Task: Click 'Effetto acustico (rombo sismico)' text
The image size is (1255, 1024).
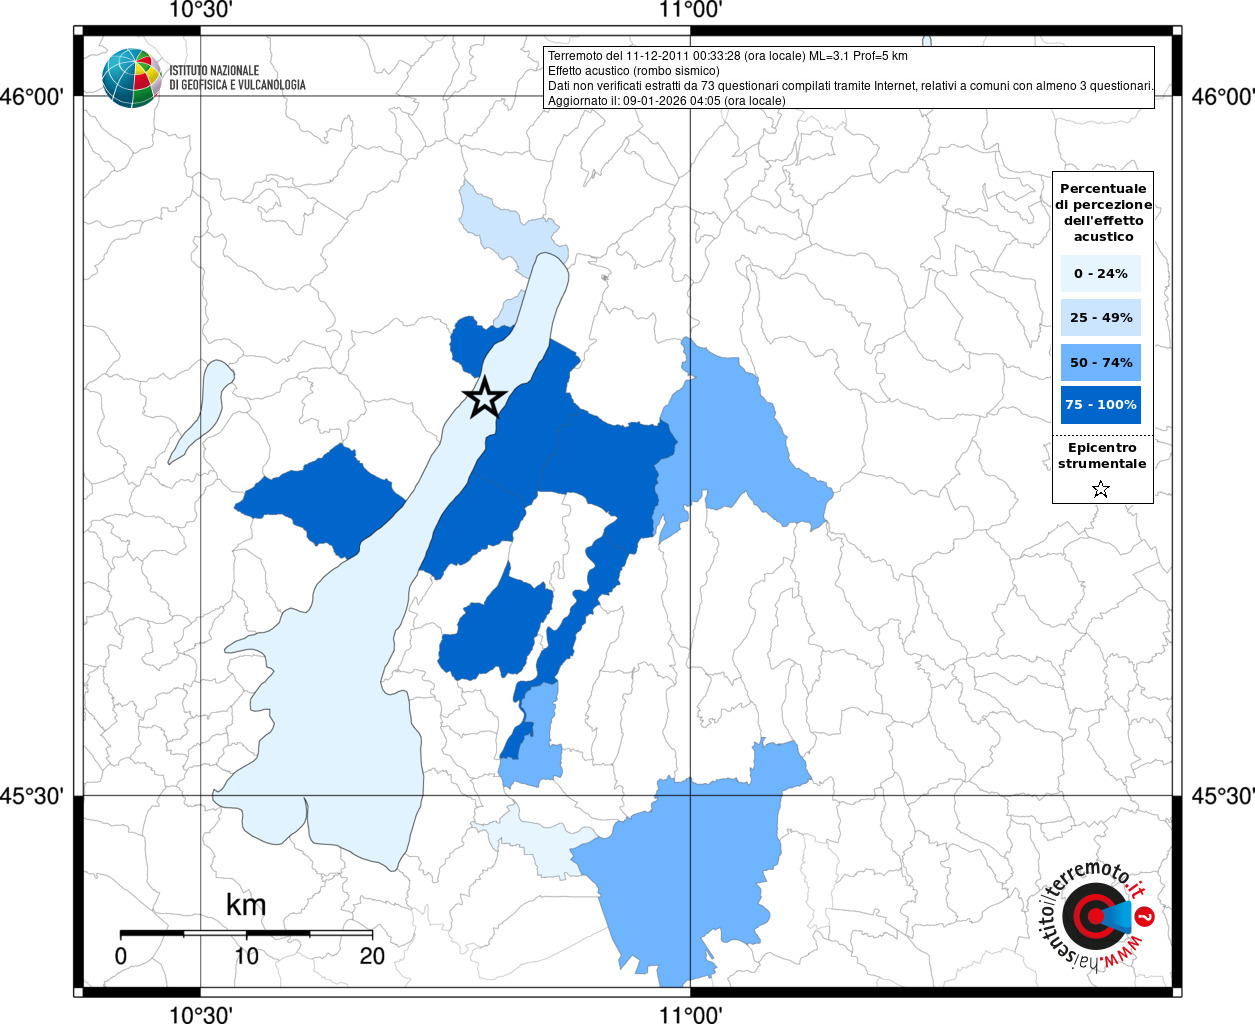Action: click(633, 71)
